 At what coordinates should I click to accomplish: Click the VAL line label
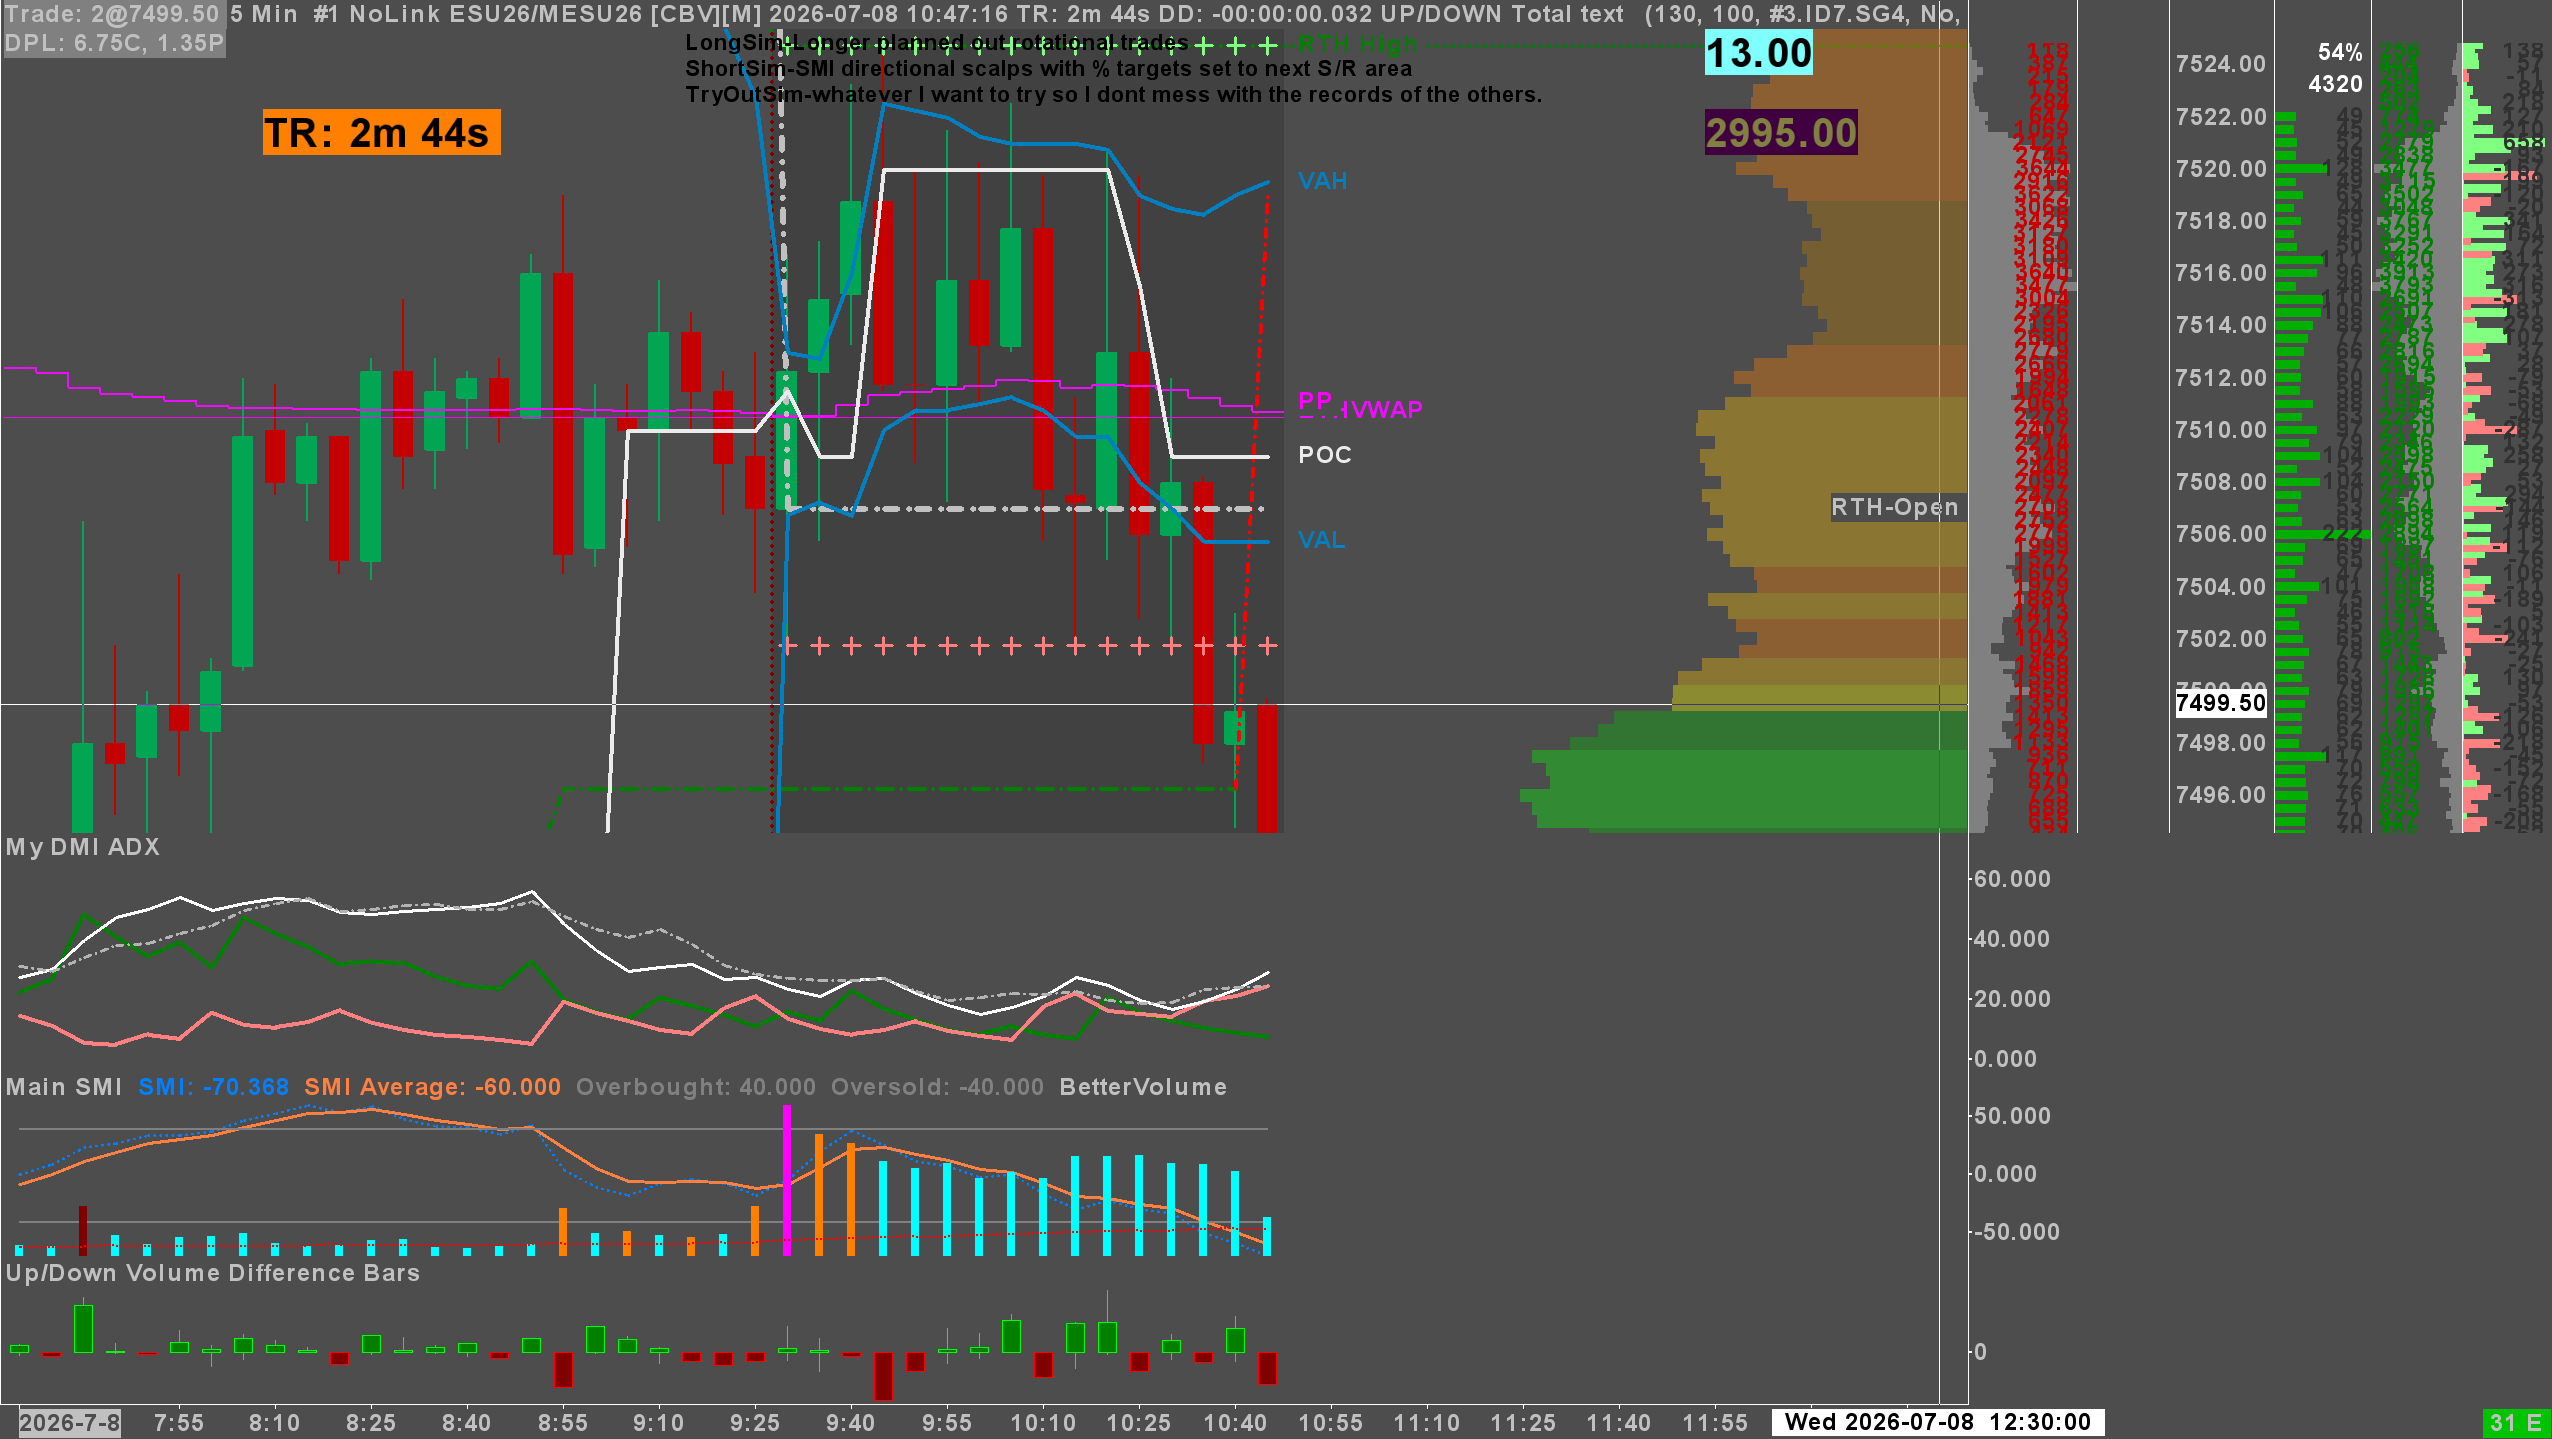[1321, 540]
